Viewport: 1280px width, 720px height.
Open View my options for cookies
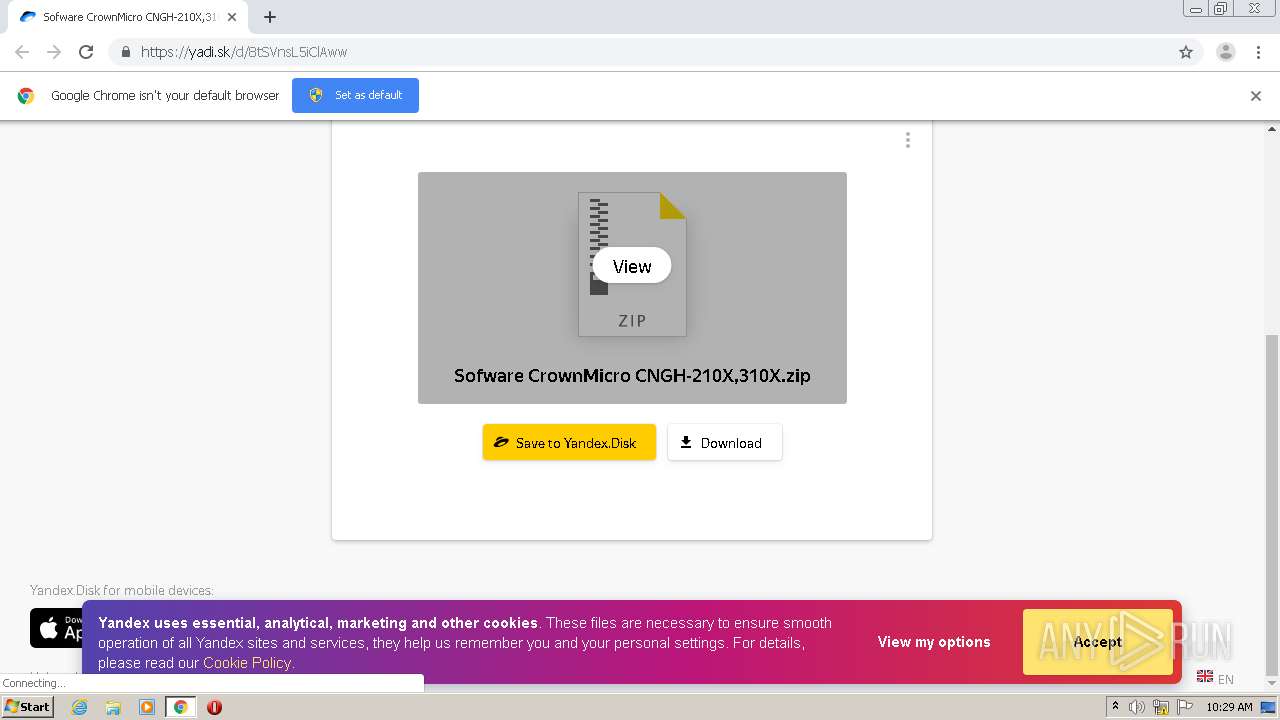pyautogui.click(x=934, y=642)
